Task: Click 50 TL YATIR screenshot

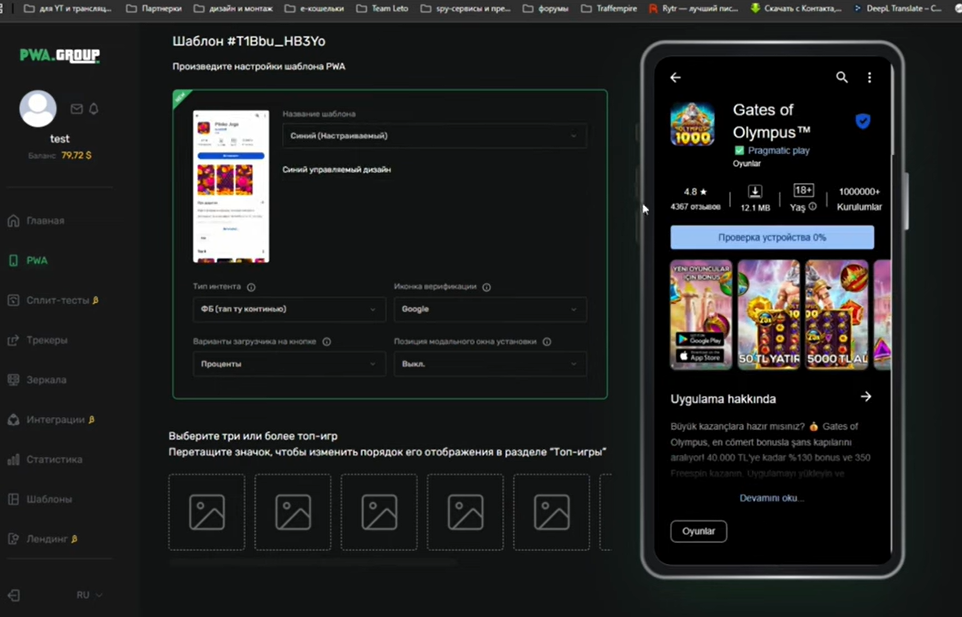Action: (769, 315)
